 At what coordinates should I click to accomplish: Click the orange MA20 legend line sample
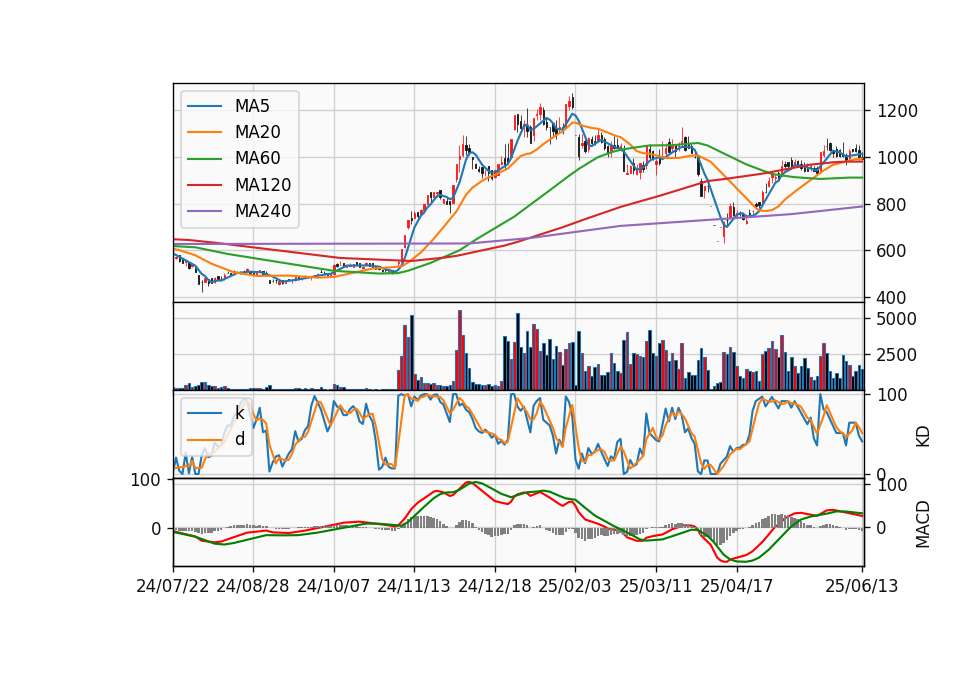coord(204,132)
